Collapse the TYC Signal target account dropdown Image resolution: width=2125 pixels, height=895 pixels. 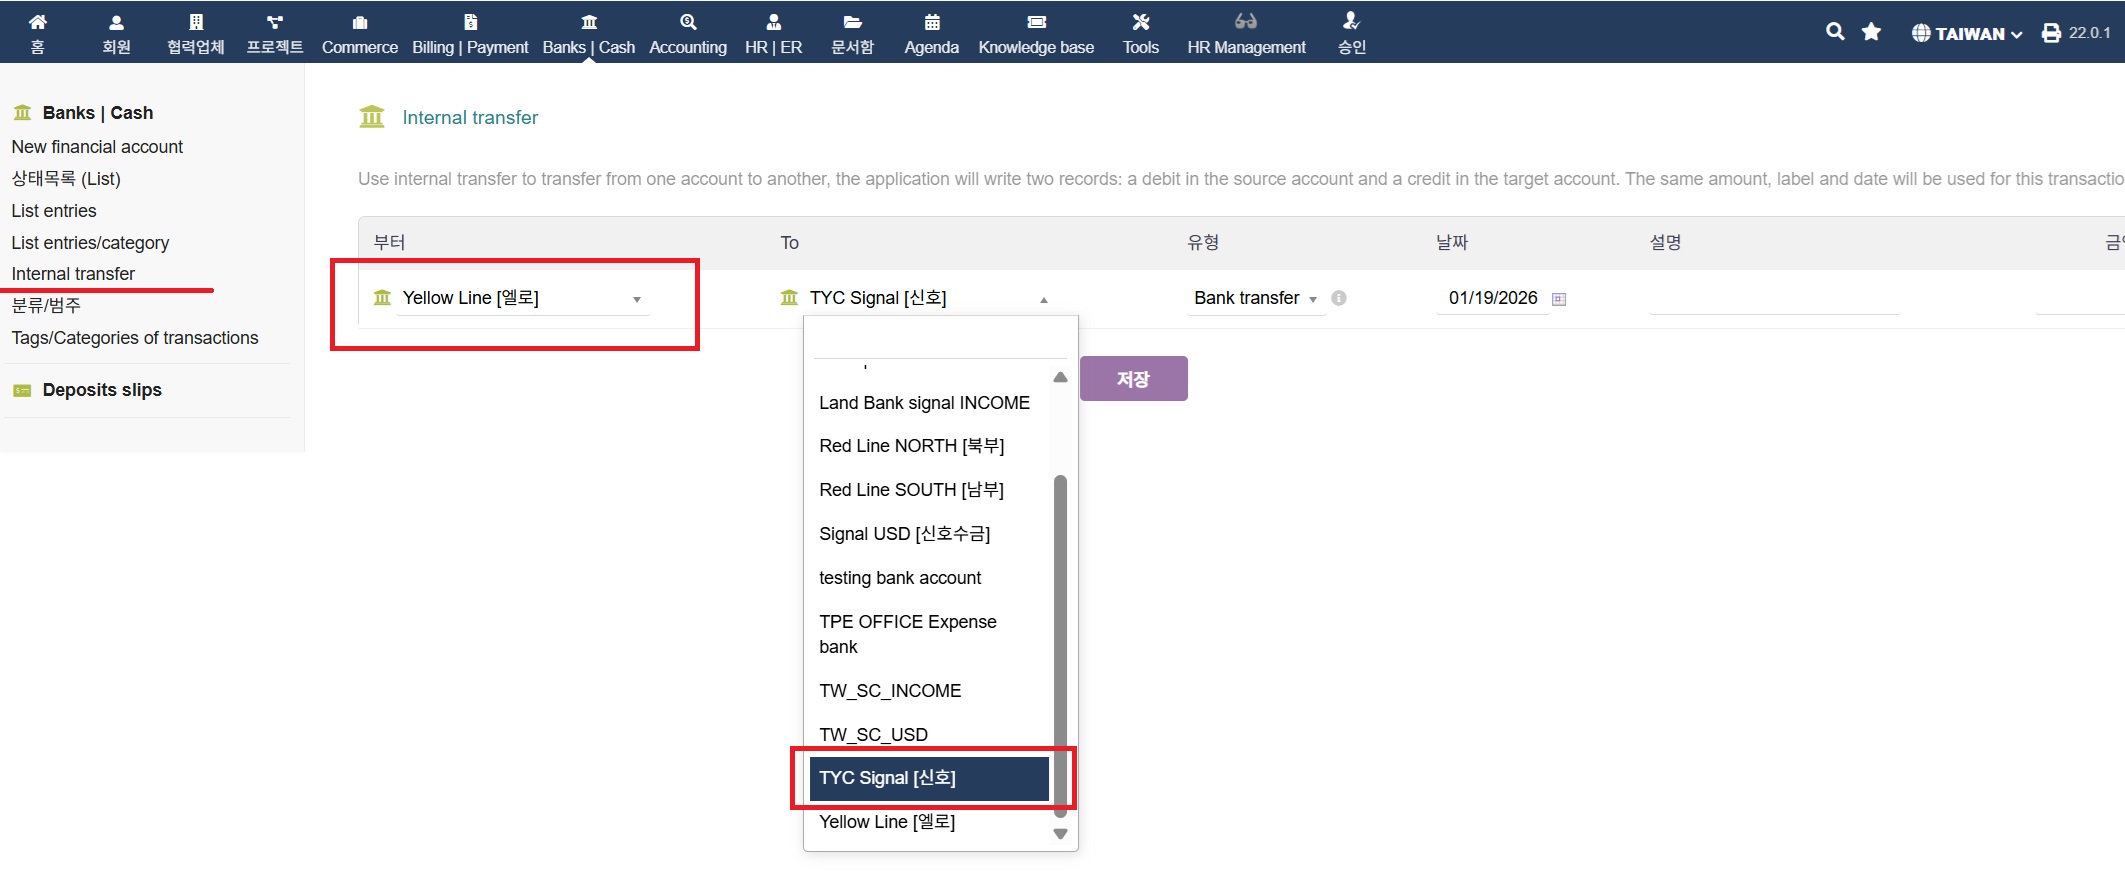point(1043,299)
